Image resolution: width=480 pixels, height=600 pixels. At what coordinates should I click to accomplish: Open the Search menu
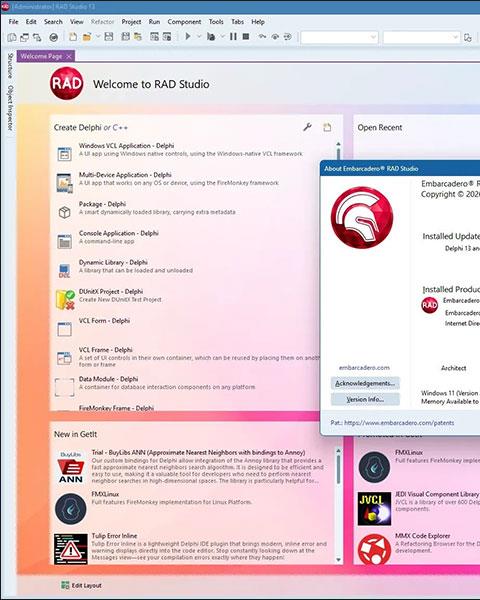click(x=53, y=22)
